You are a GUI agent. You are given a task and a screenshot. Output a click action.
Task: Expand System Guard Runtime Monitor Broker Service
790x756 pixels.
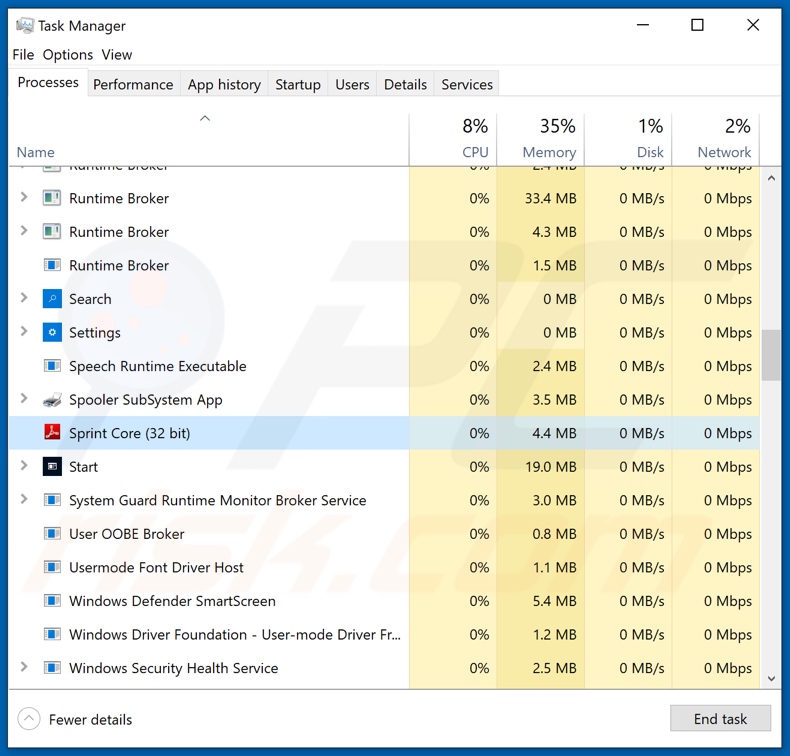23,499
